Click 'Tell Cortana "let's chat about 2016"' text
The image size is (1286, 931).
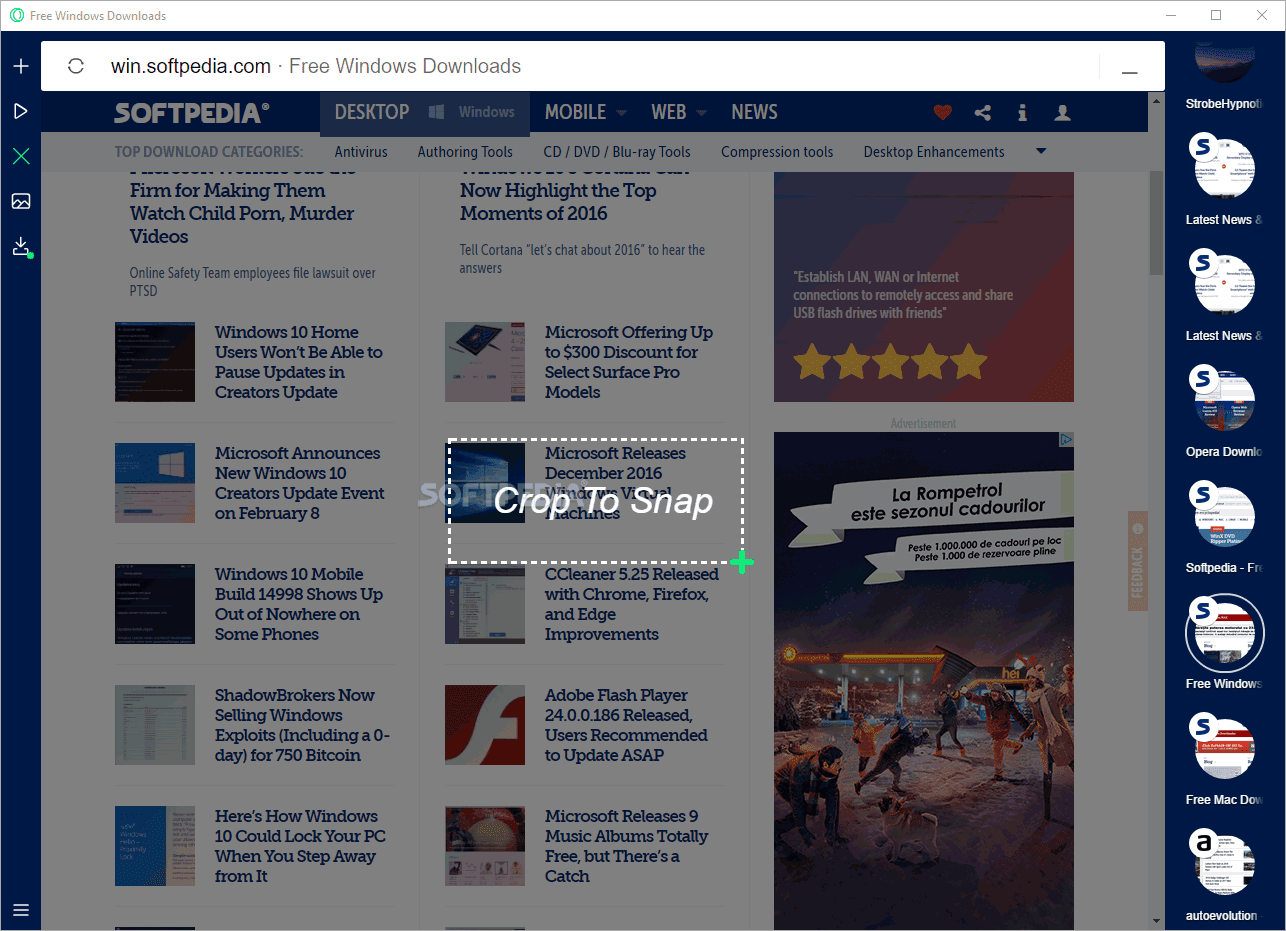pyautogui.click(x=582, y=259)
